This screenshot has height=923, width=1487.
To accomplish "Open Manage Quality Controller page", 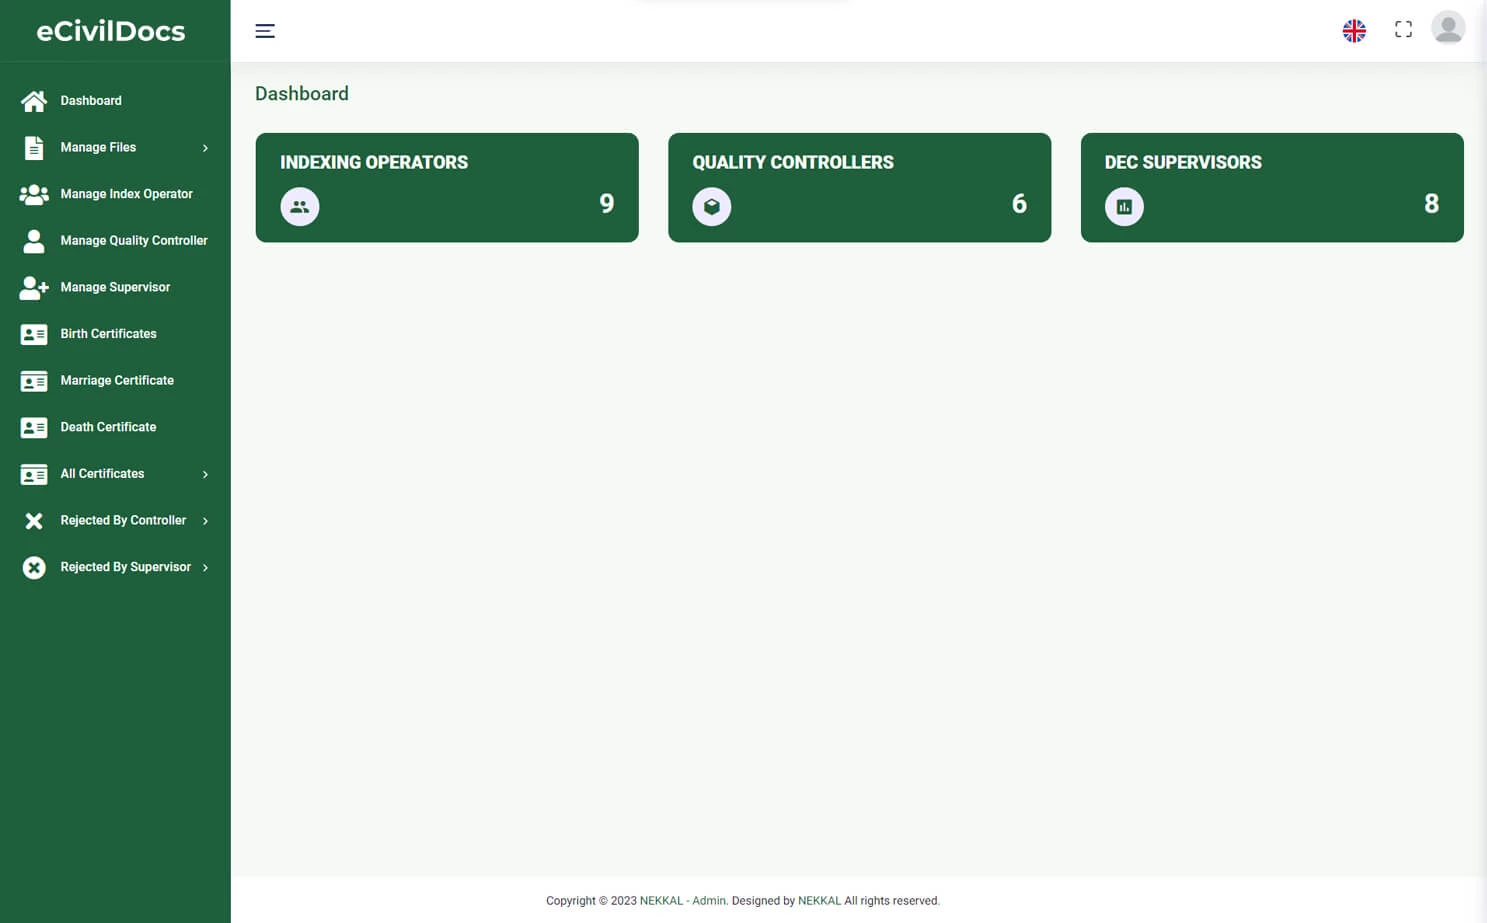I will (134, 240).
